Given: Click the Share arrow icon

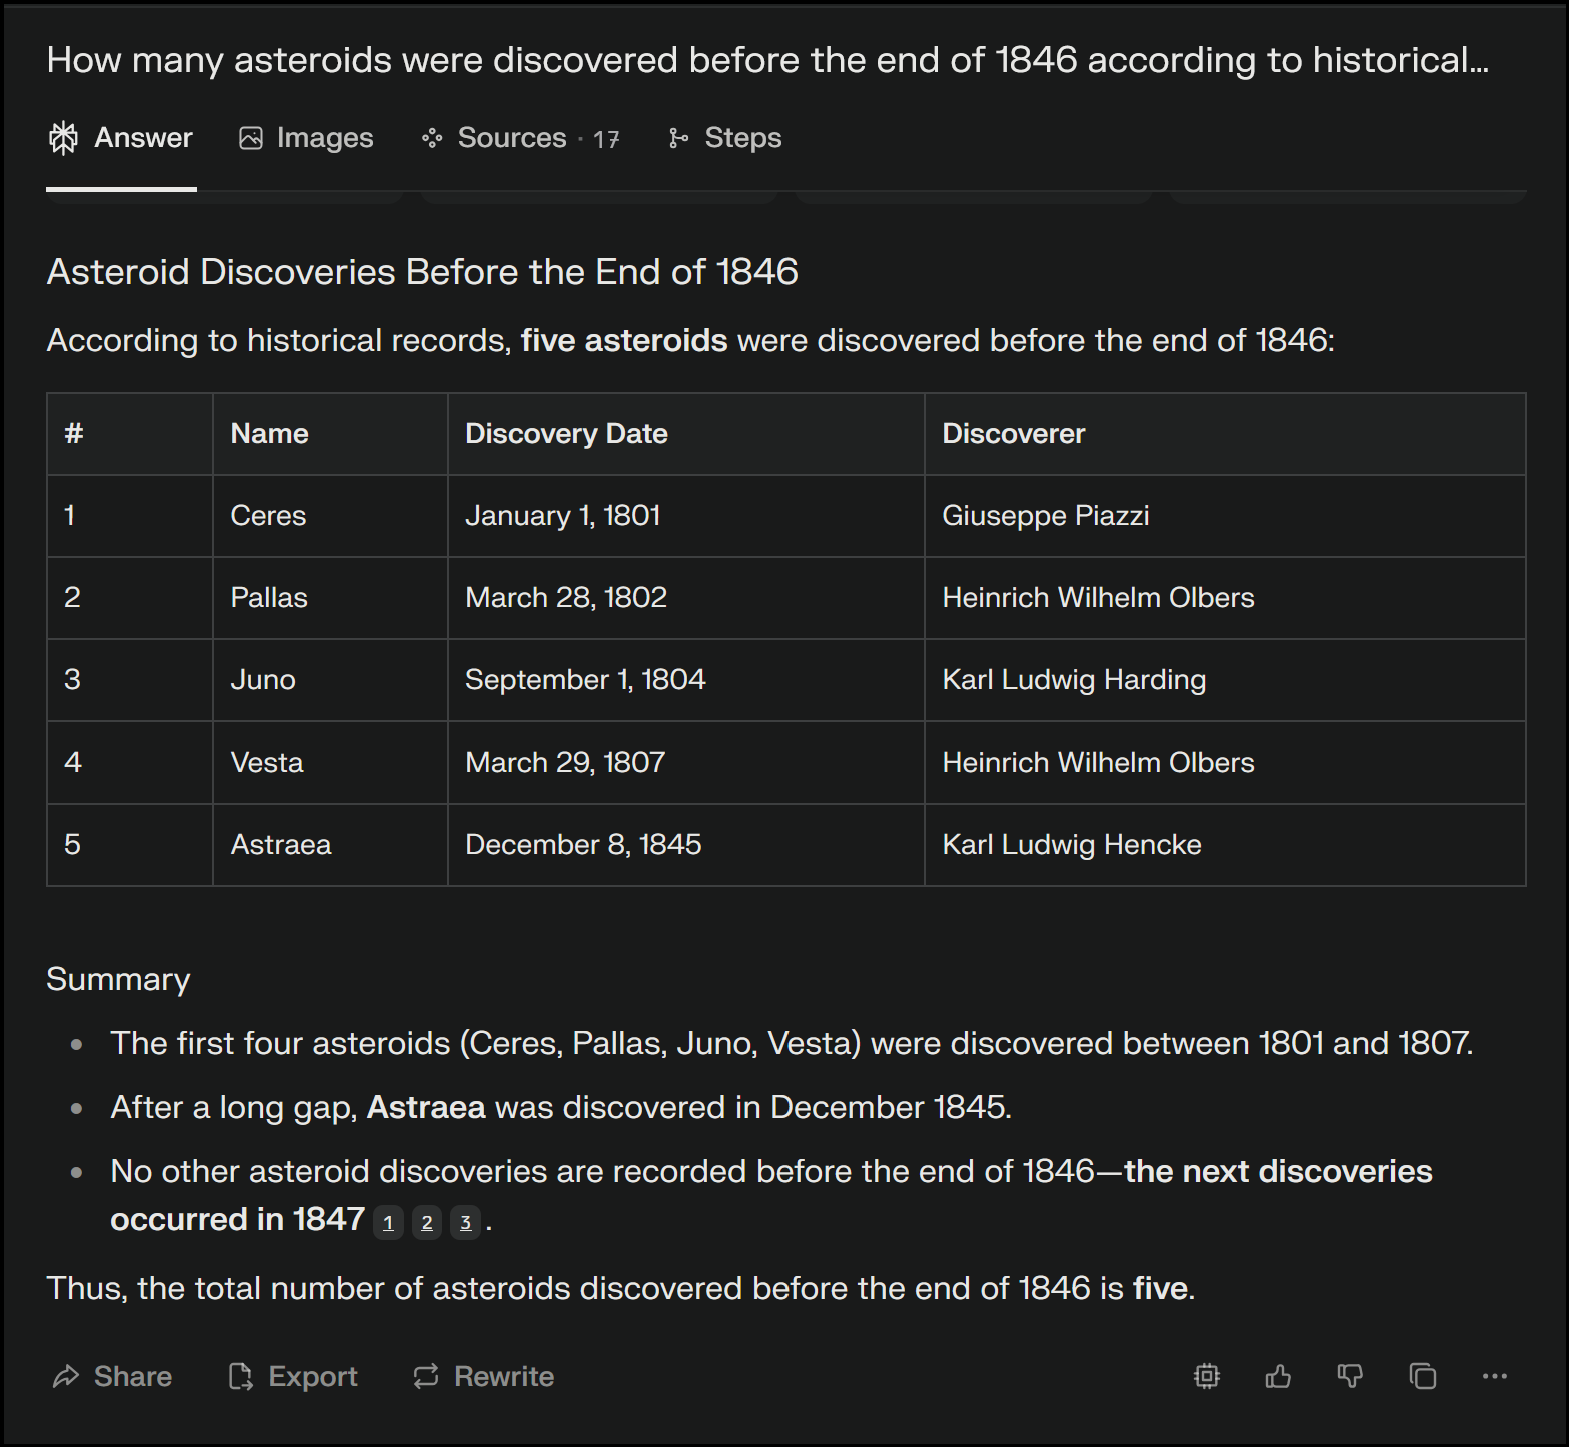Looking at the screenshot, I should click(x=66, y=1377).
